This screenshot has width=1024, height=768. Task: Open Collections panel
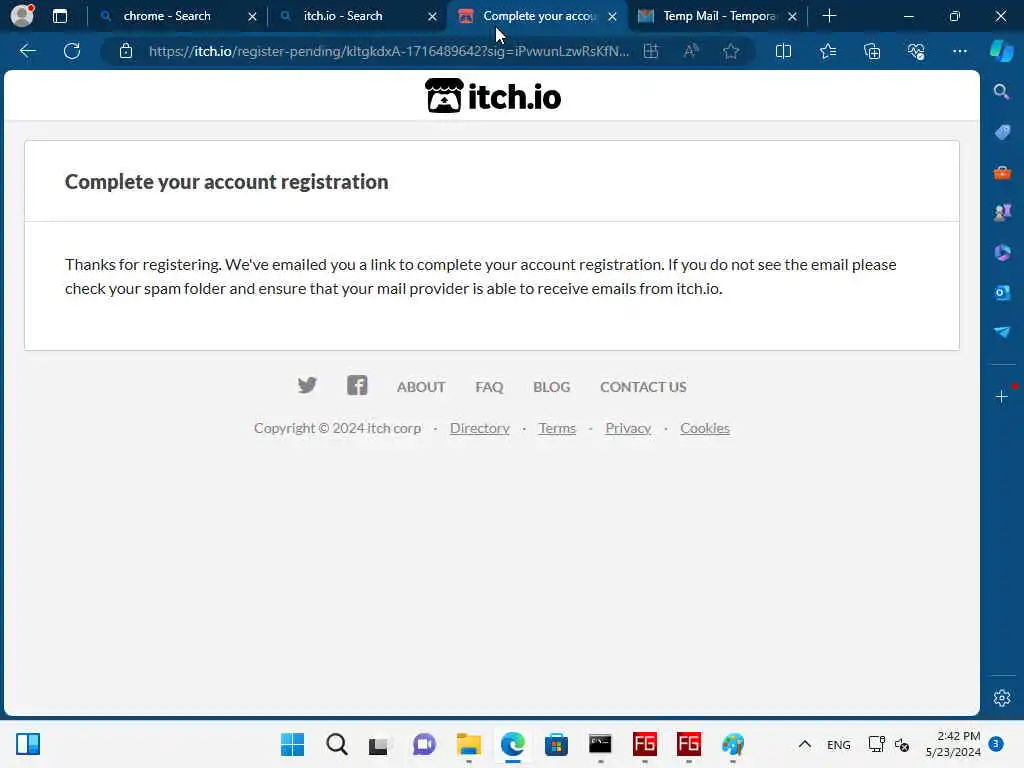coord(872,51)
